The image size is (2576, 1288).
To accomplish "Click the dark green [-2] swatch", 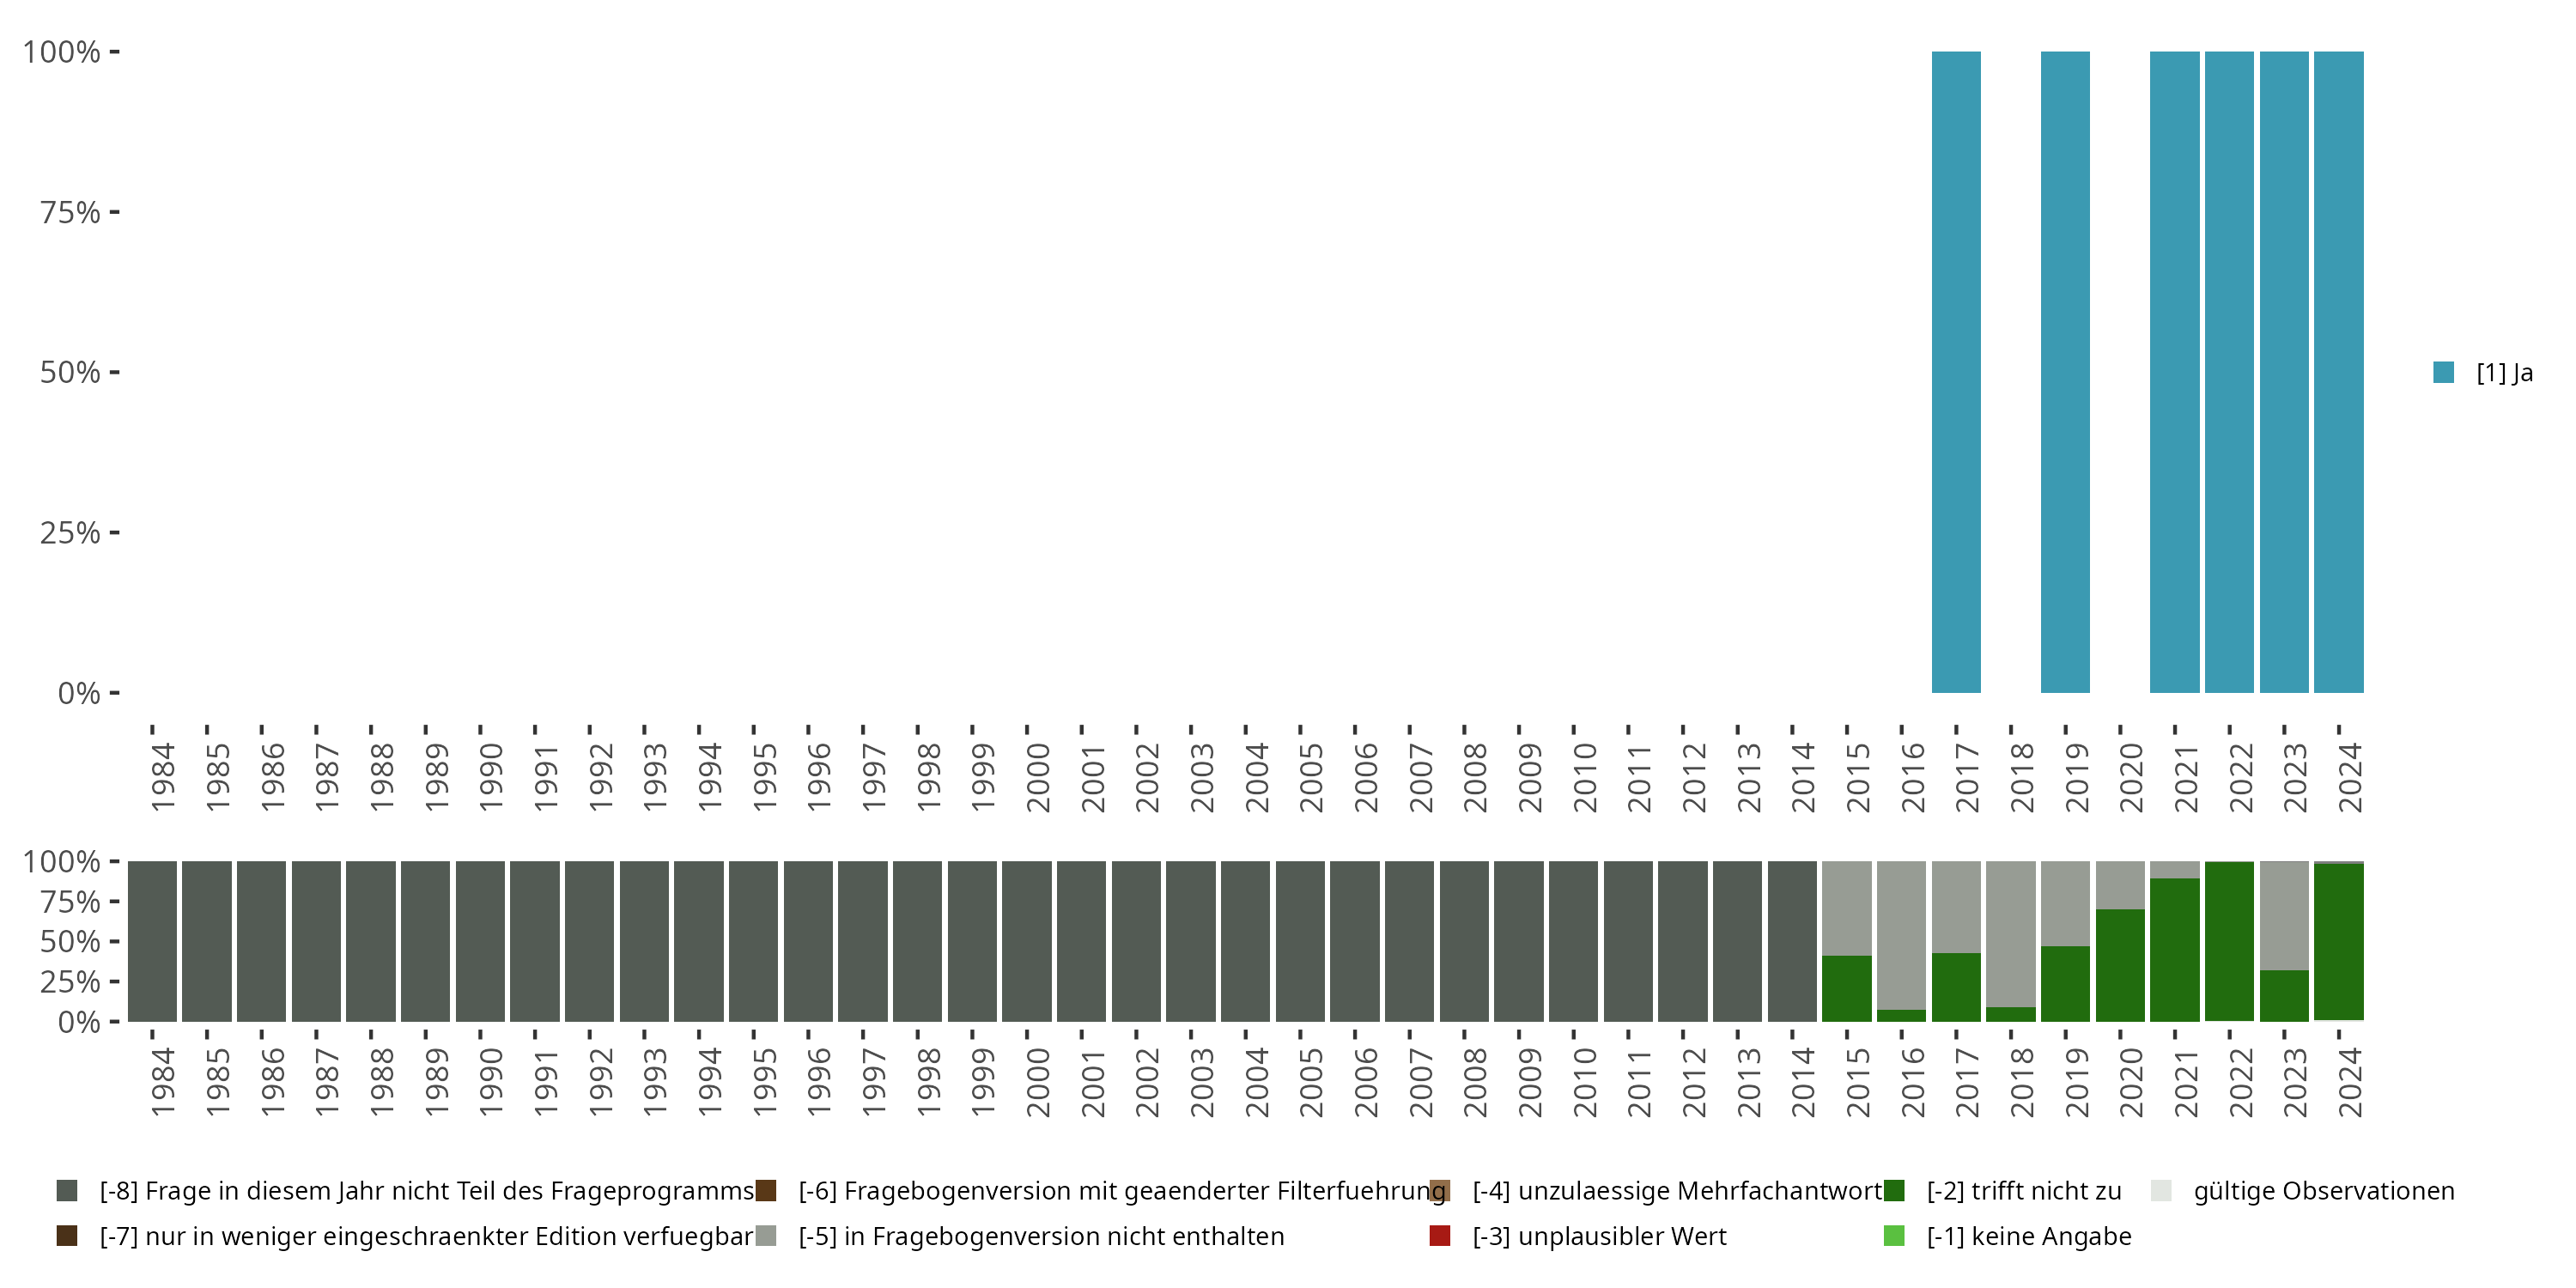I will tap(1894, 1190).
